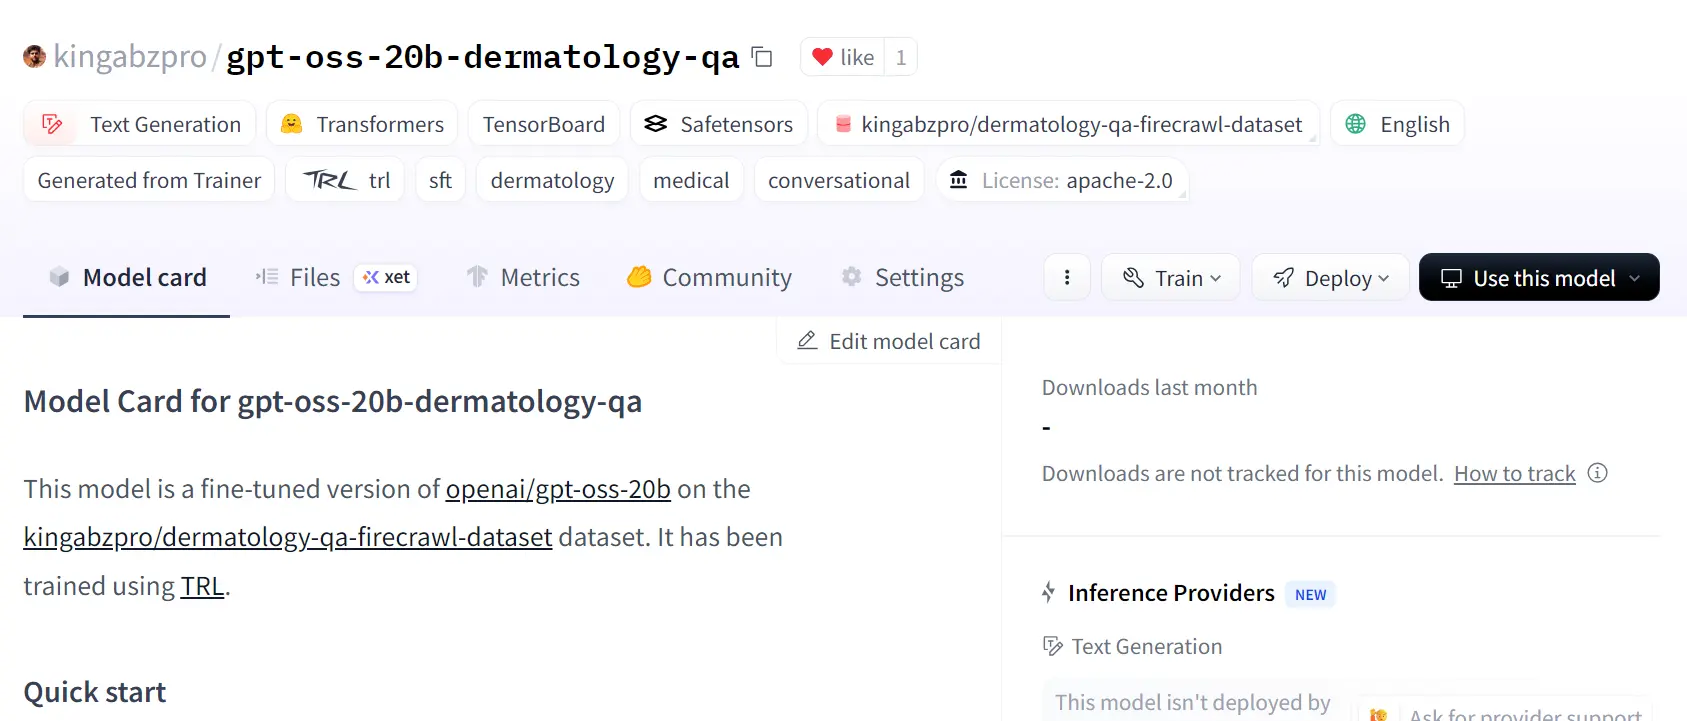Open the dermatology-qa-firecrawl-dataset tag
The width and height of the screenshot is (1687, 721).
pos(1068,124)
